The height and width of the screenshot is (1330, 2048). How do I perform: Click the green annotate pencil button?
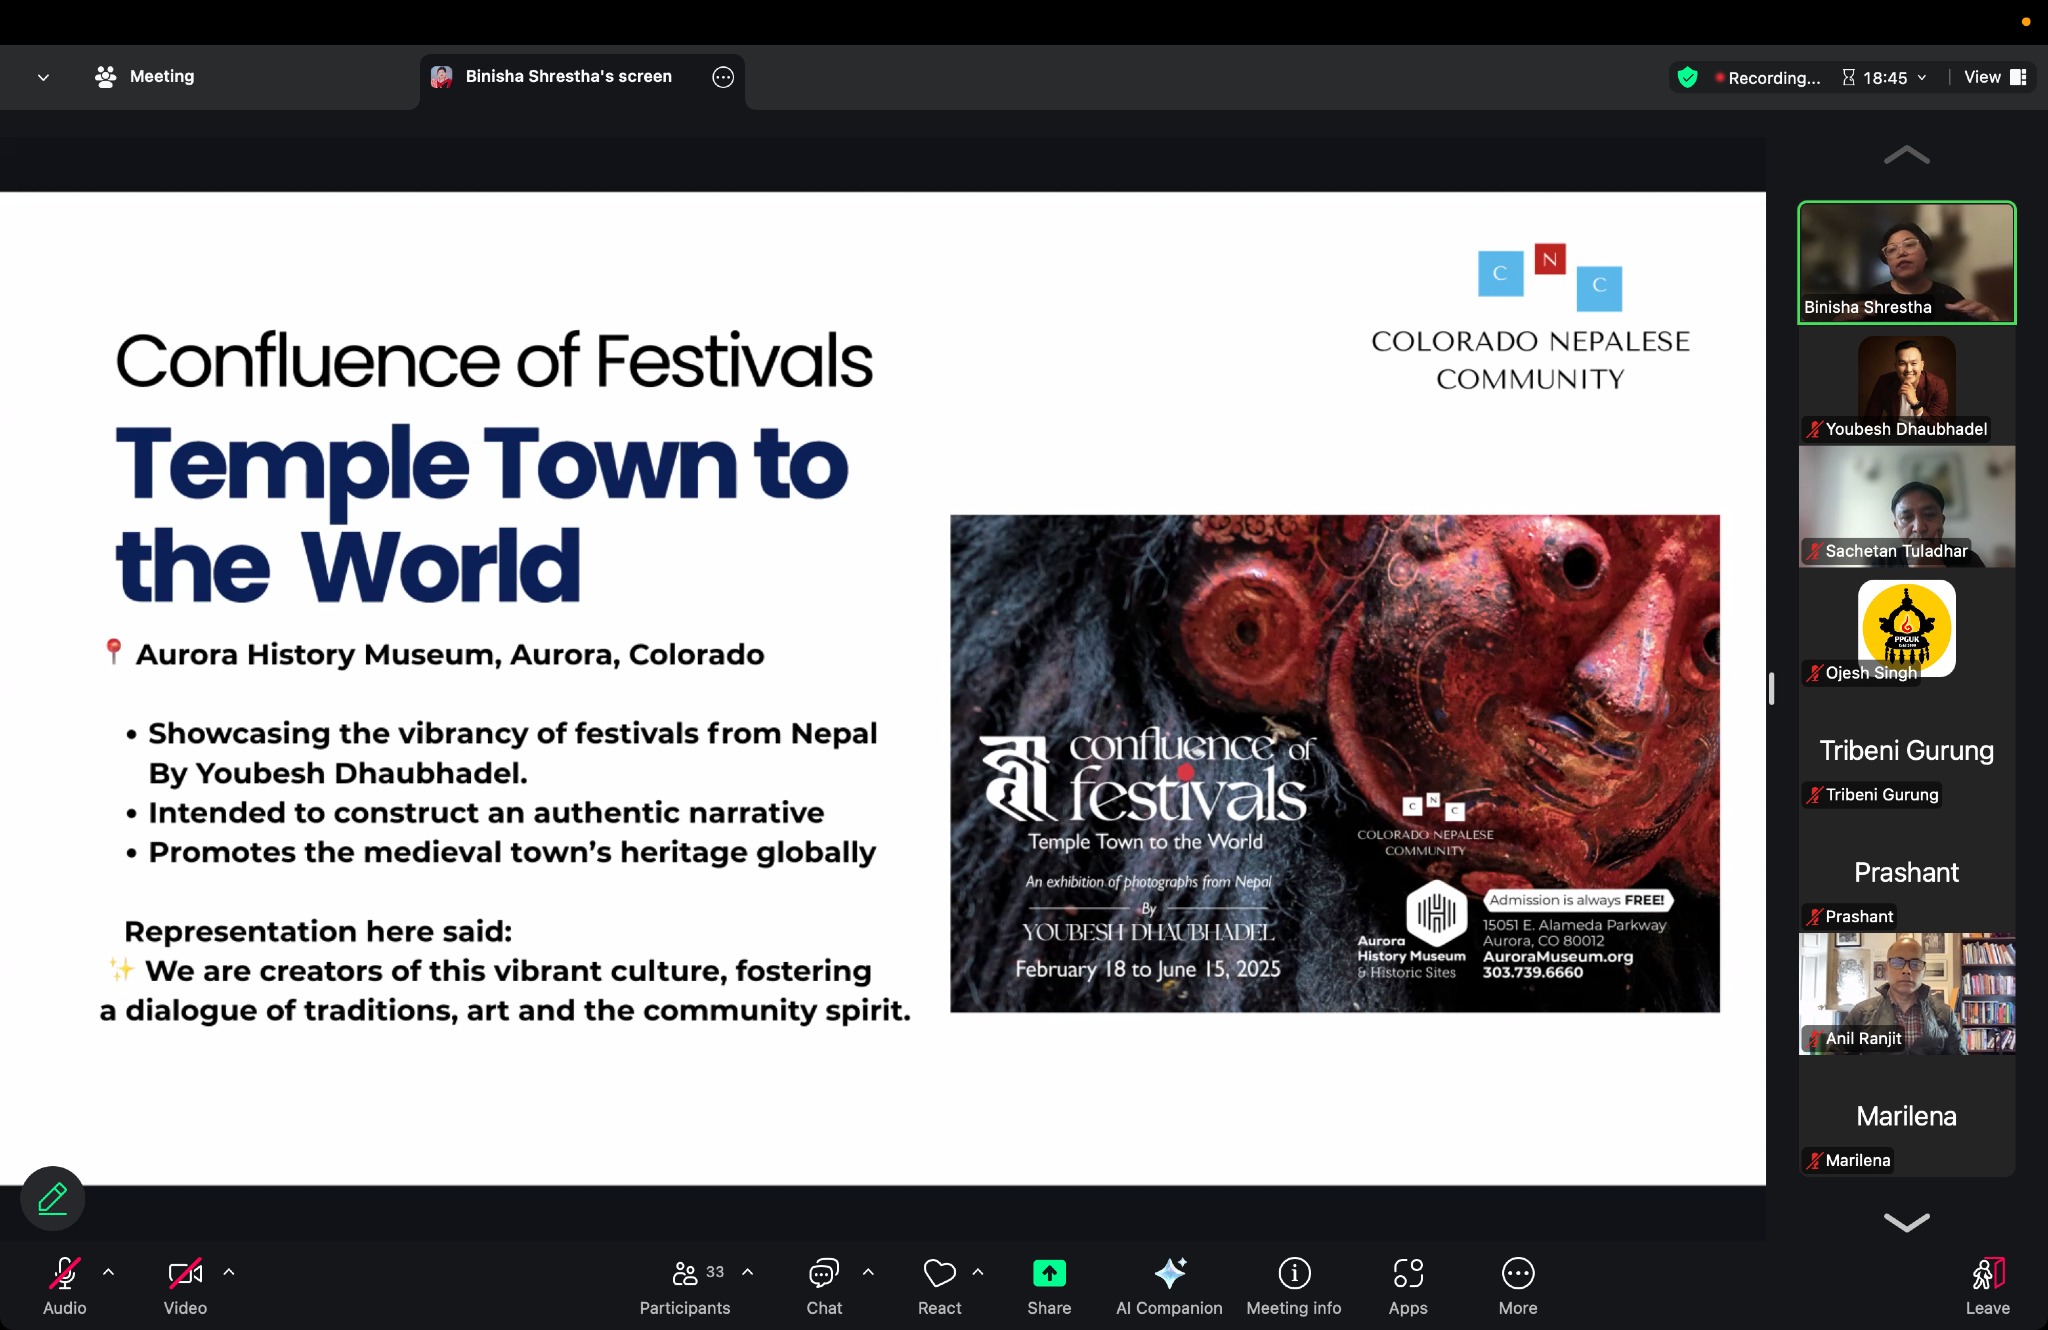click(53, 1198)
